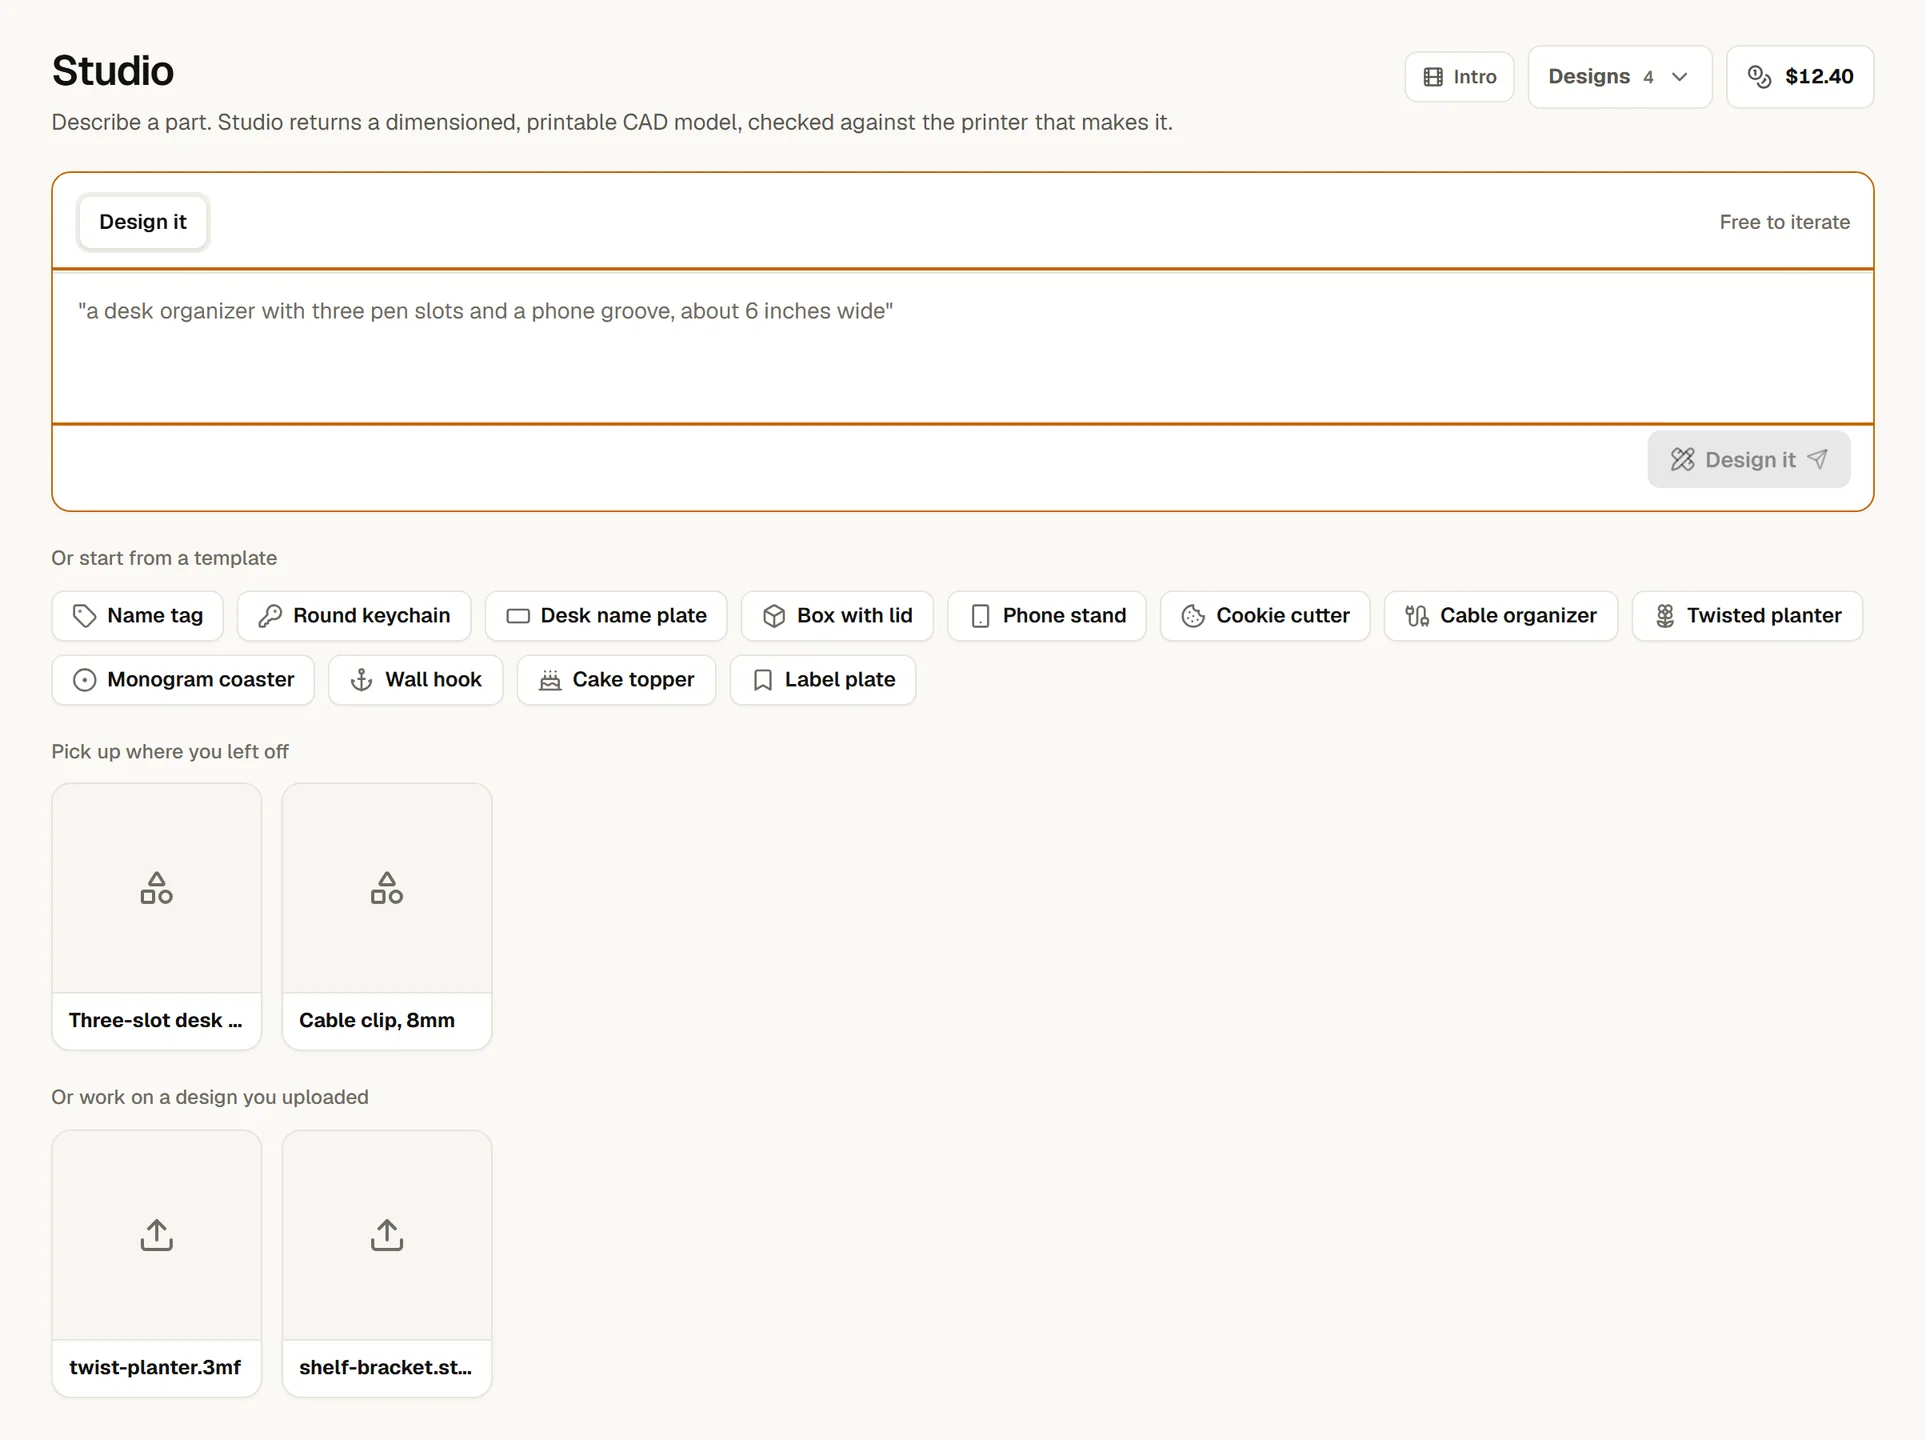Open the Three-slot desk design thumbnail
Screen dimensions: 1926x1440
(x=157, y=888)
